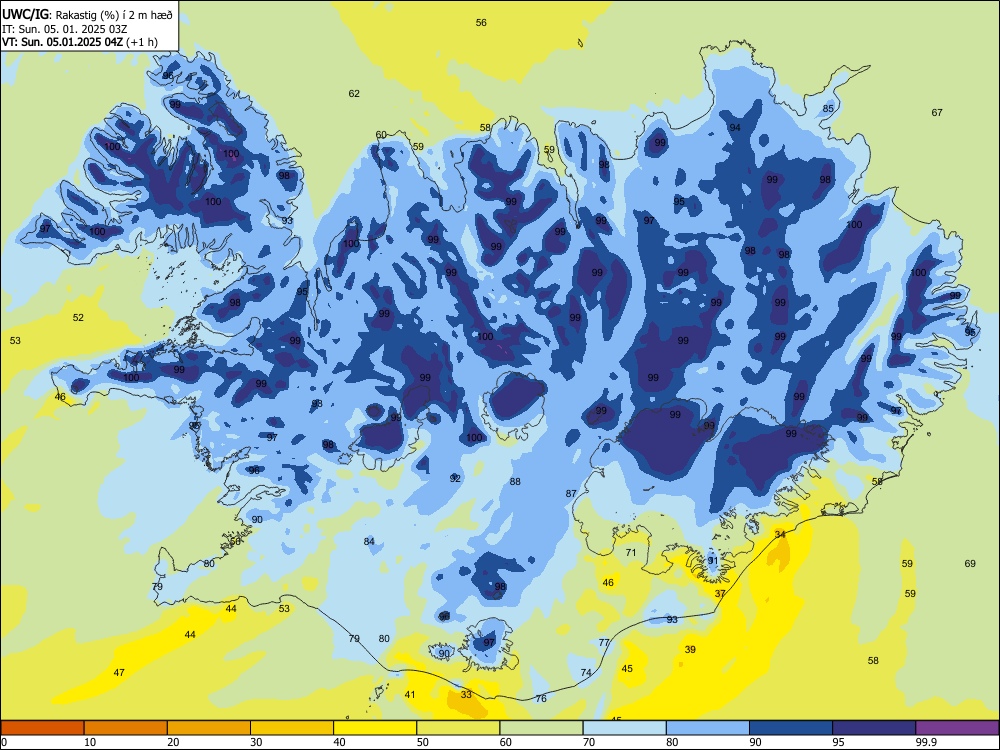Click the medium blue 80–90 legend swatch

click(708, 728)
